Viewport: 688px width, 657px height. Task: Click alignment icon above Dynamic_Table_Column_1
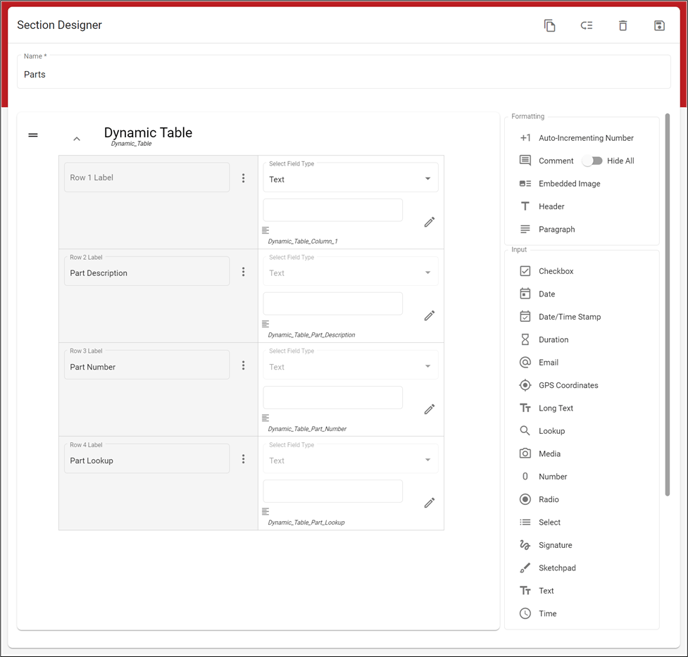[265, 230]
